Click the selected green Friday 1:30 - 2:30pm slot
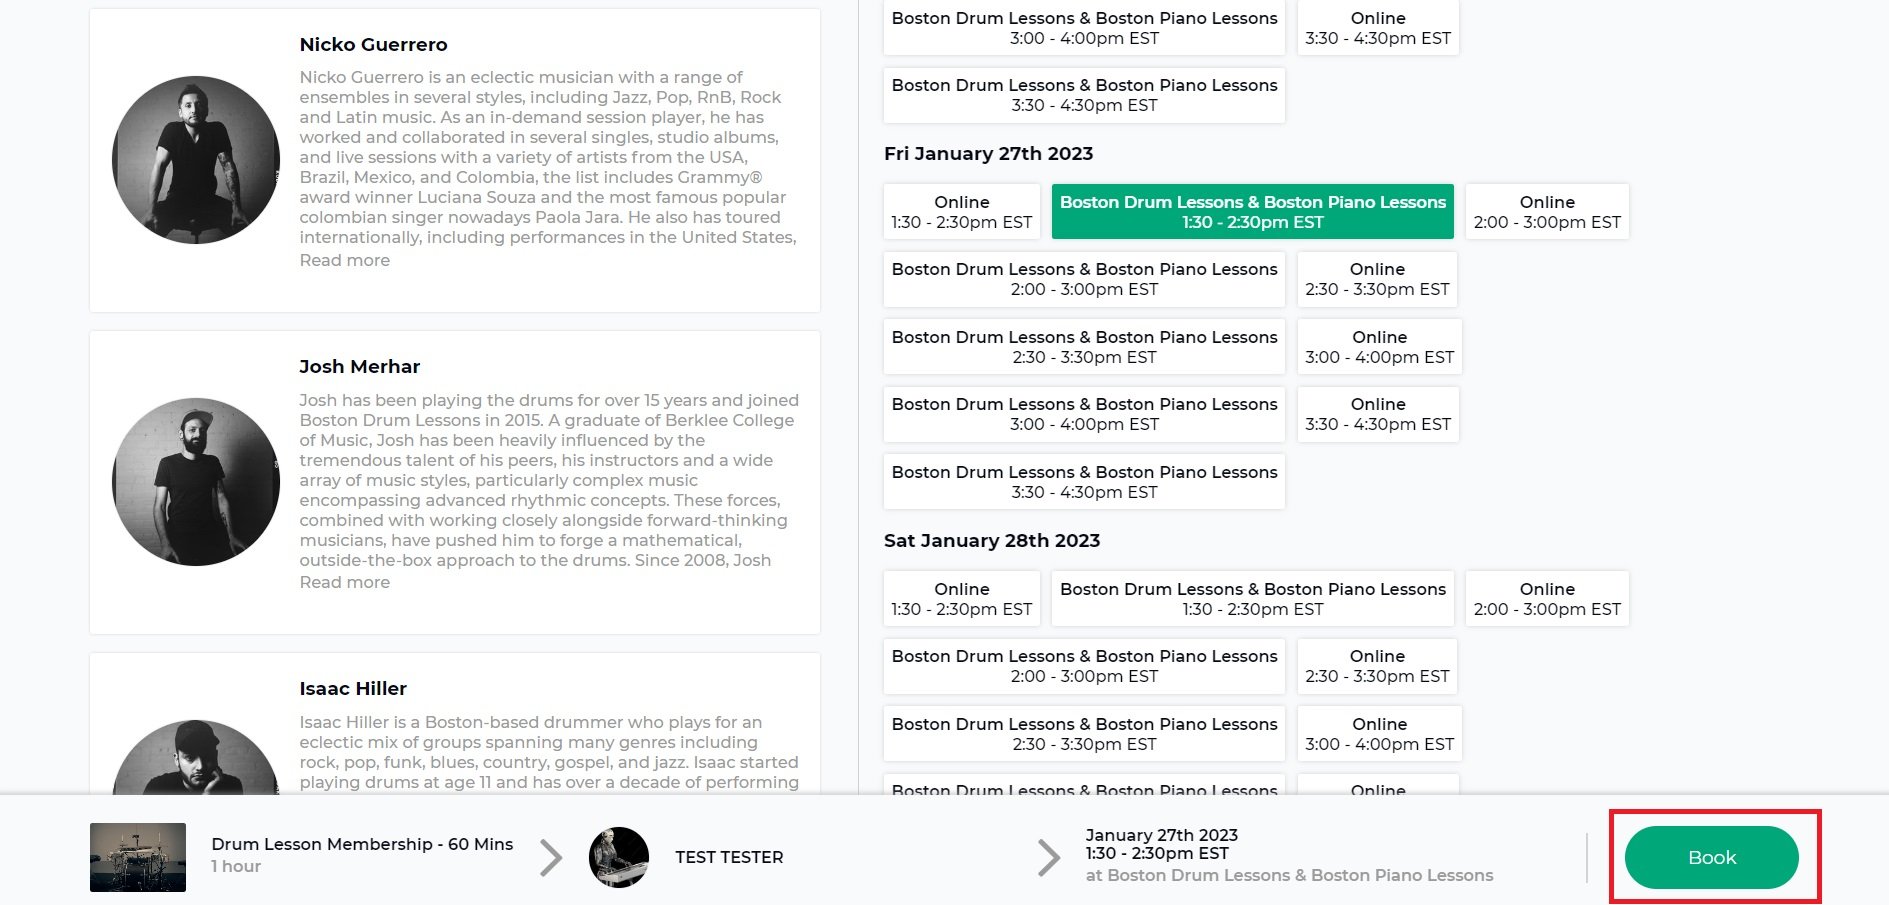 point(1253,211)
